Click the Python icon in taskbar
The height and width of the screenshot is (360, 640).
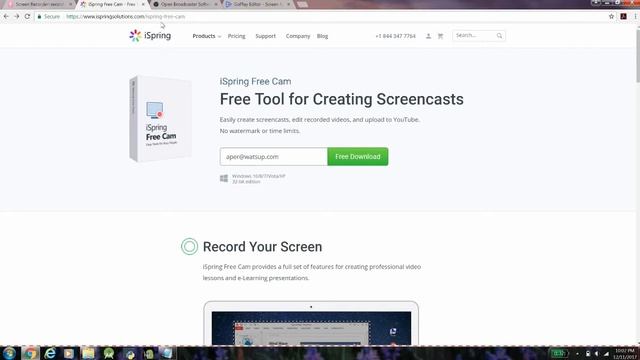pyautogui.click(x=130, y=353)
